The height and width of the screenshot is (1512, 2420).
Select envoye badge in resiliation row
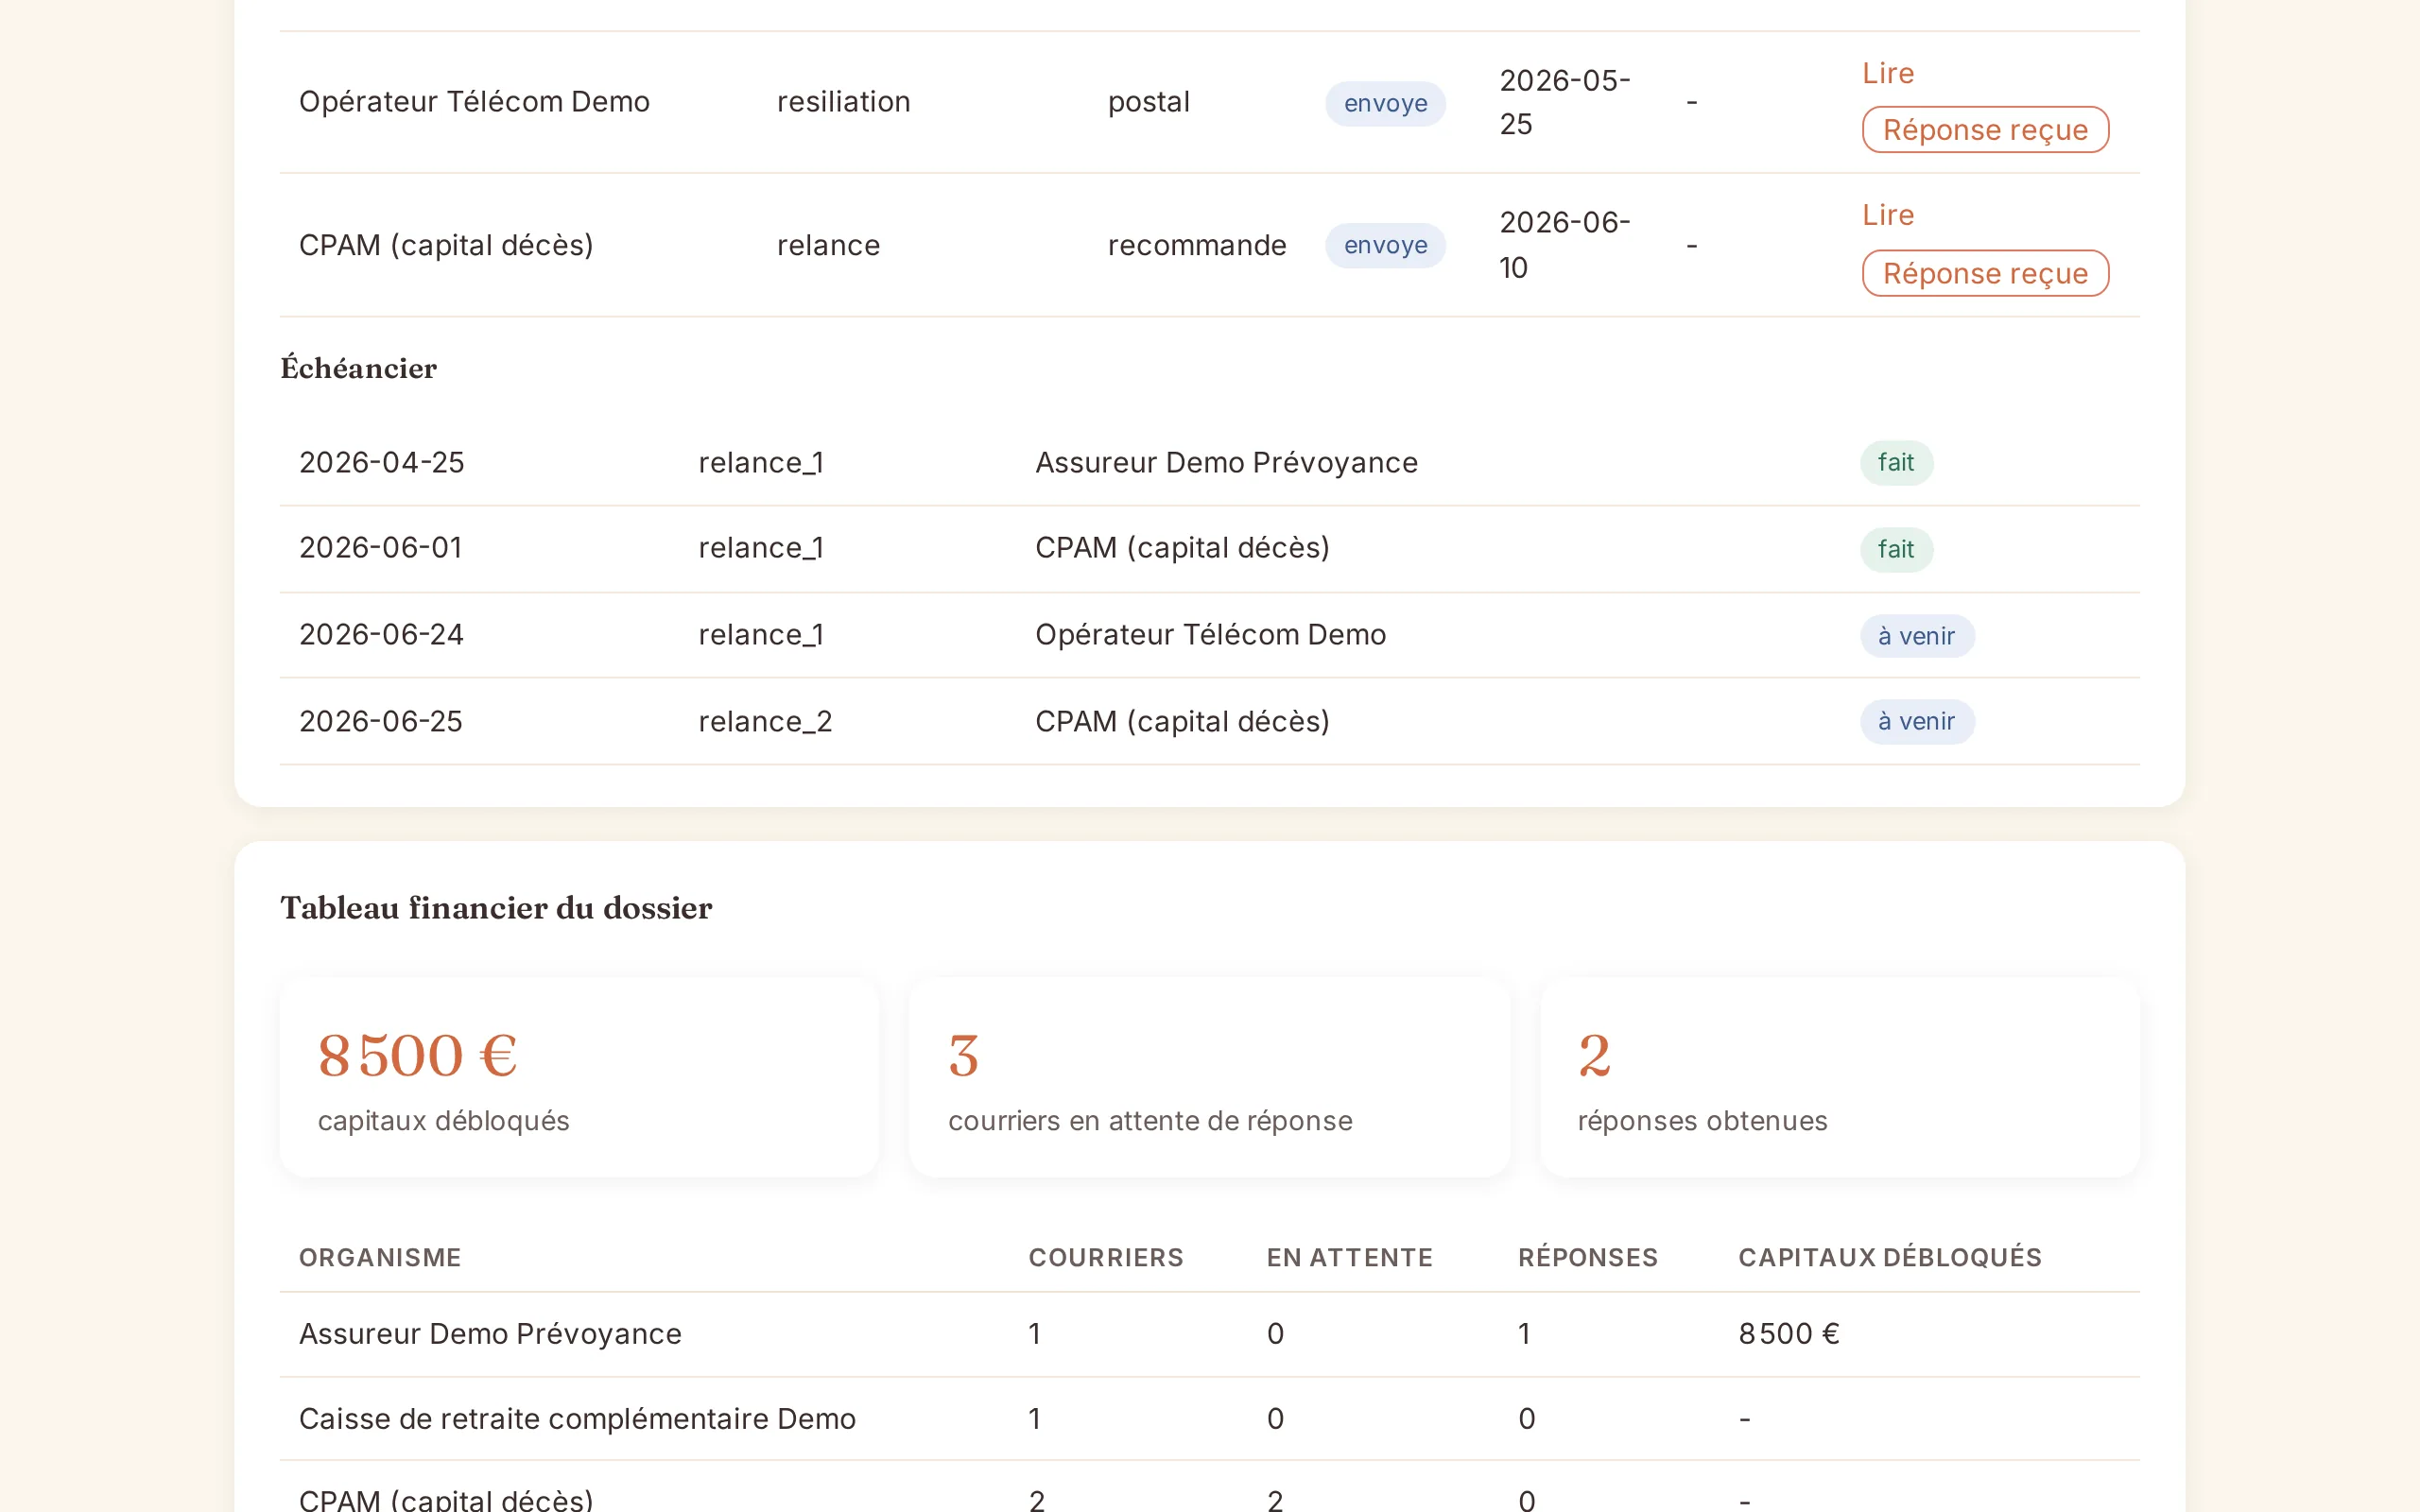coord(1385,103)
